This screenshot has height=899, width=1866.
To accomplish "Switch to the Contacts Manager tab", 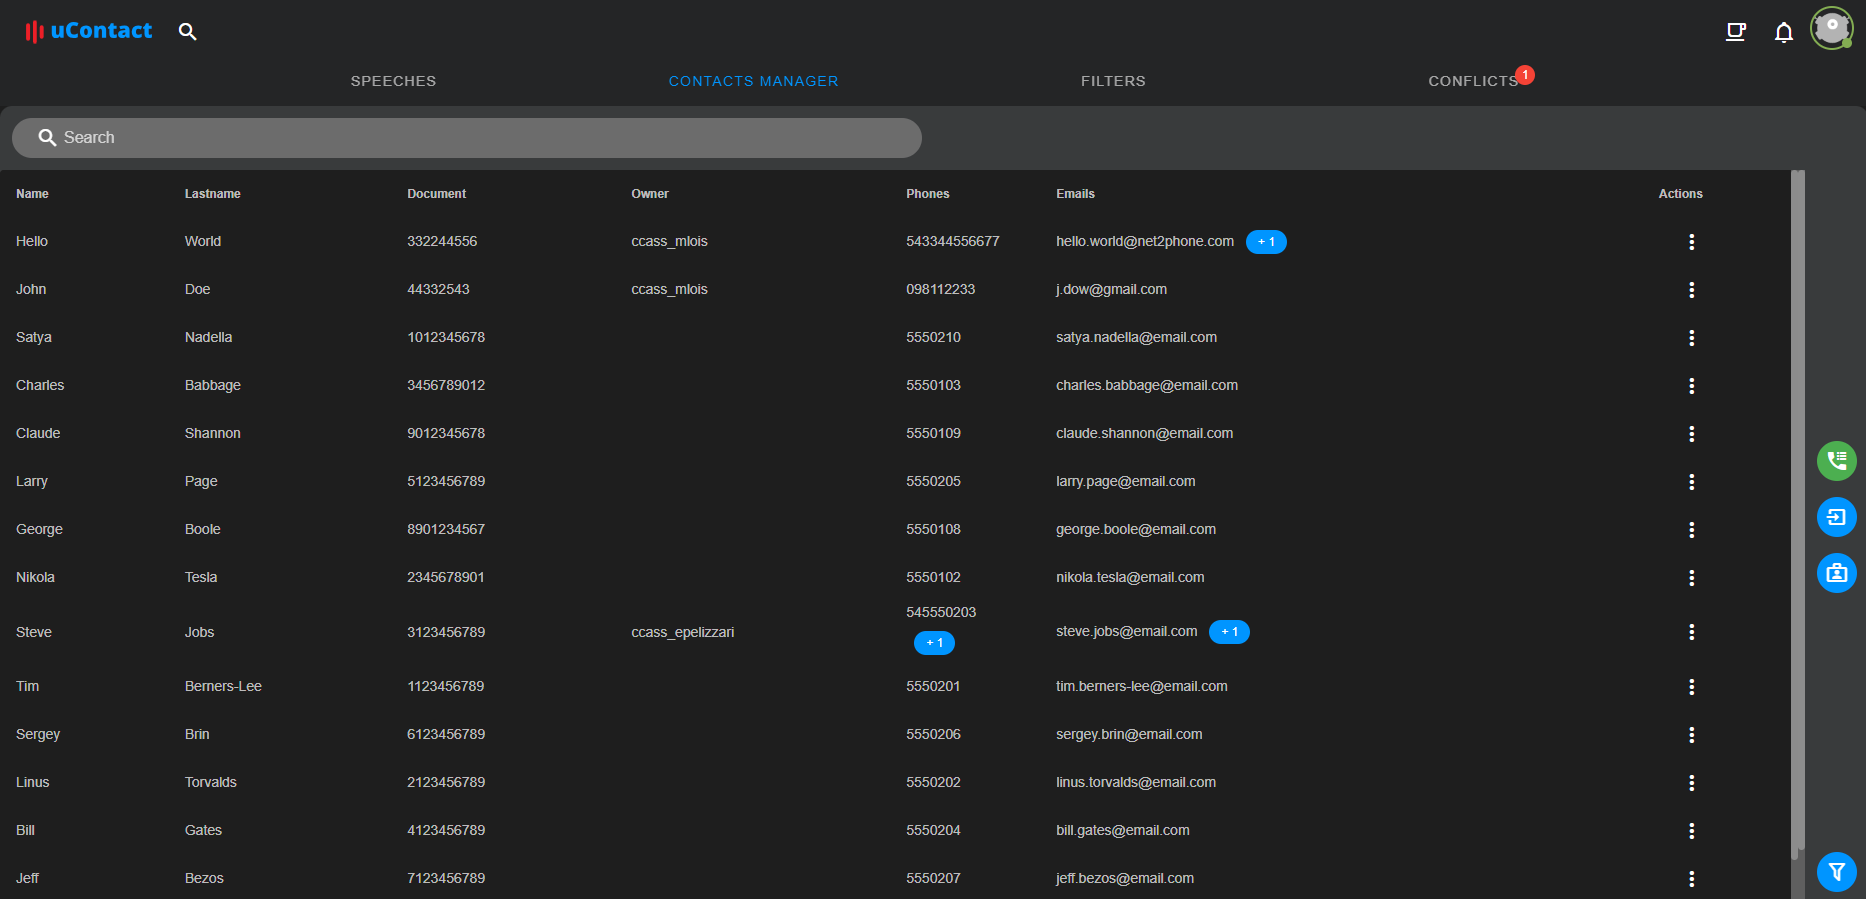I will point(753,81).
